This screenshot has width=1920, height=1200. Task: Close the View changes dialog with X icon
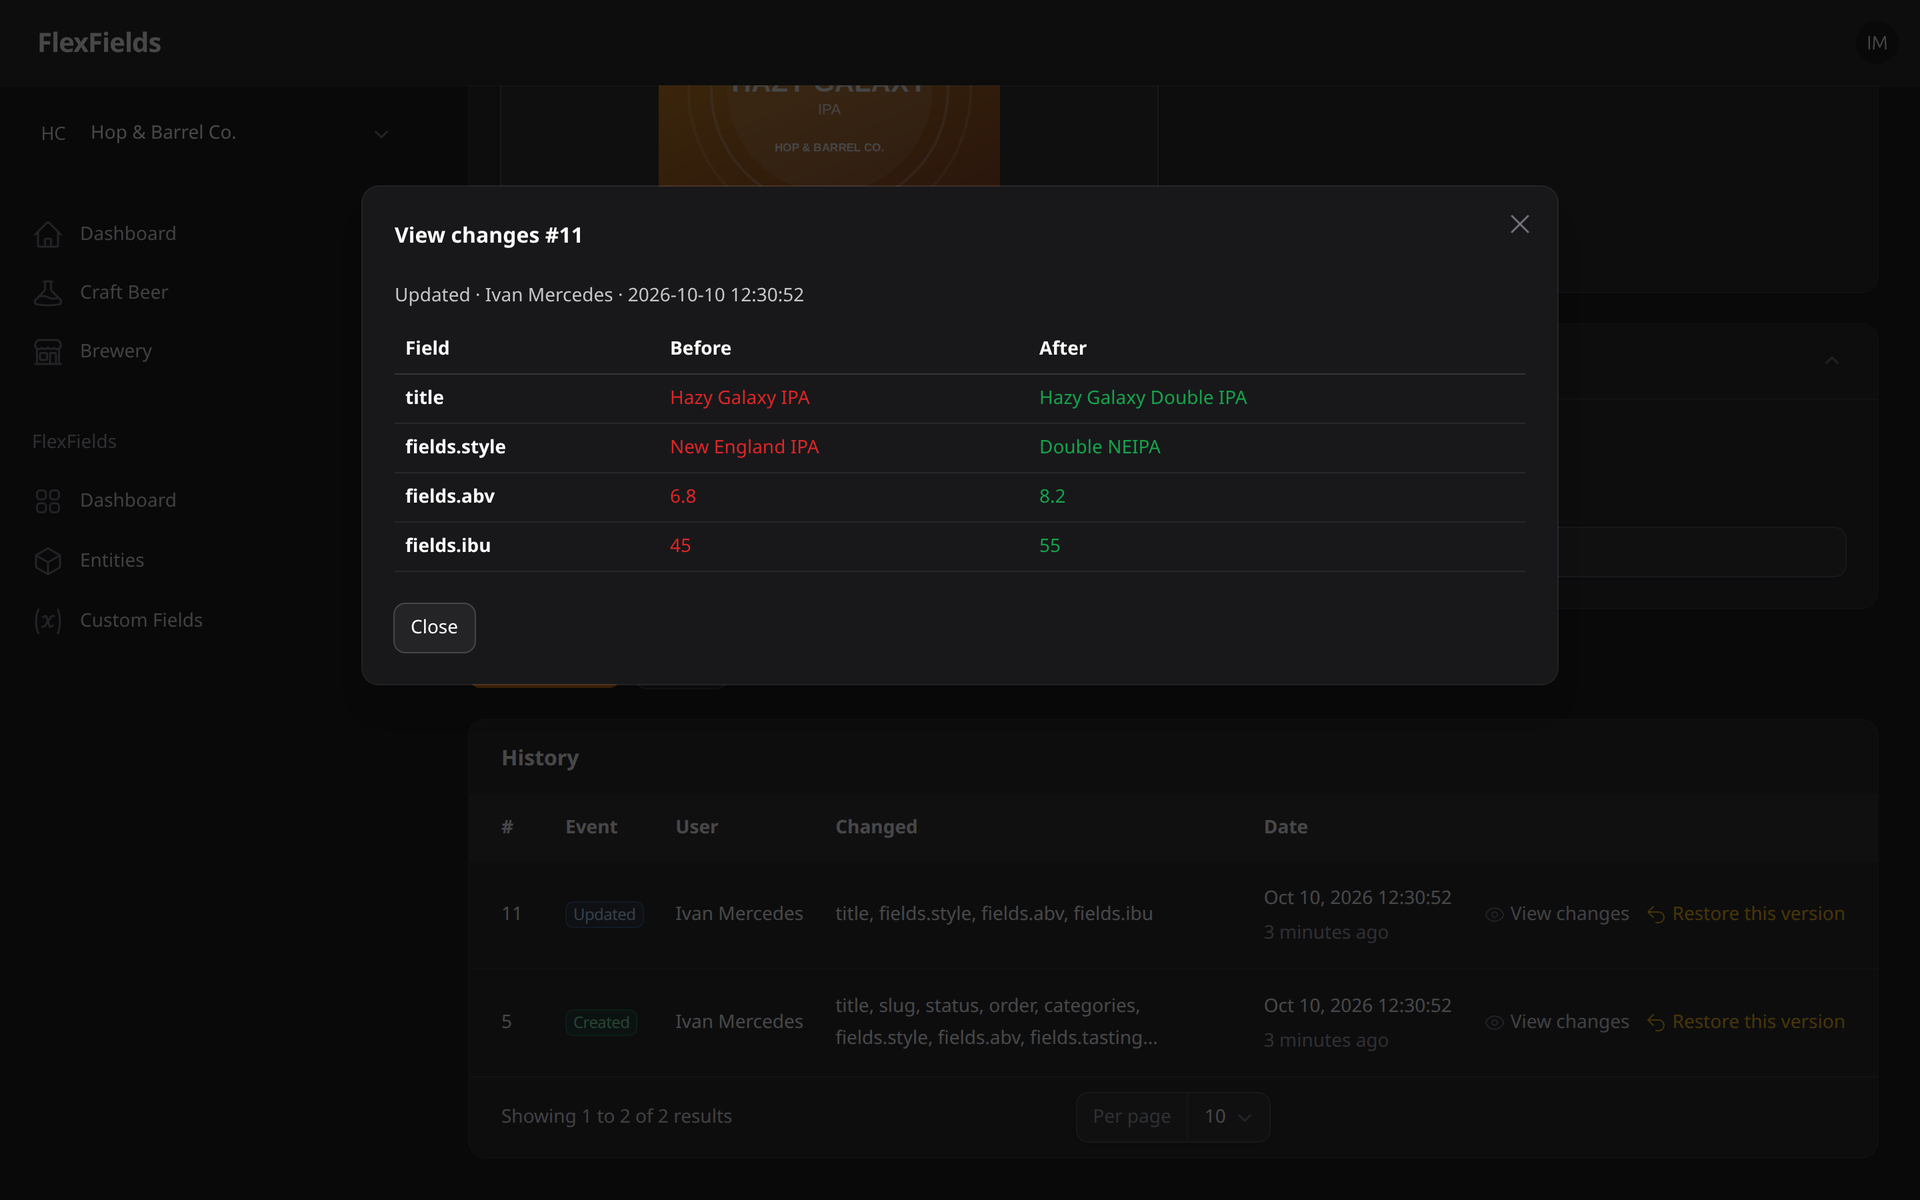click(1519, 224)
